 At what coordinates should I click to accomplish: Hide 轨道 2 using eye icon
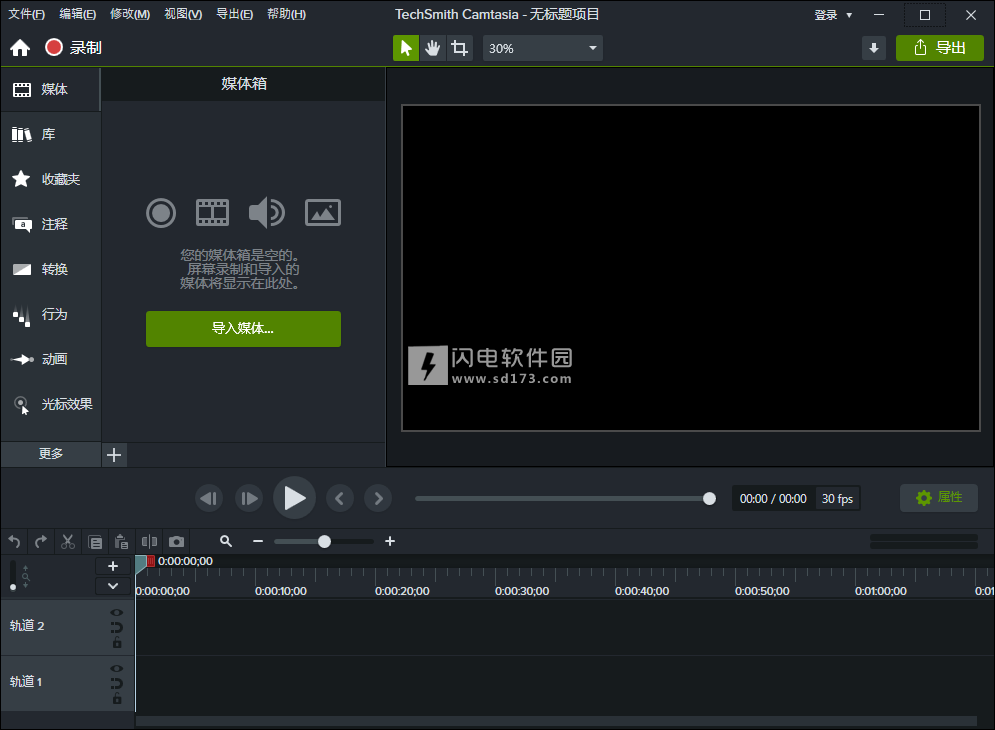117,612
